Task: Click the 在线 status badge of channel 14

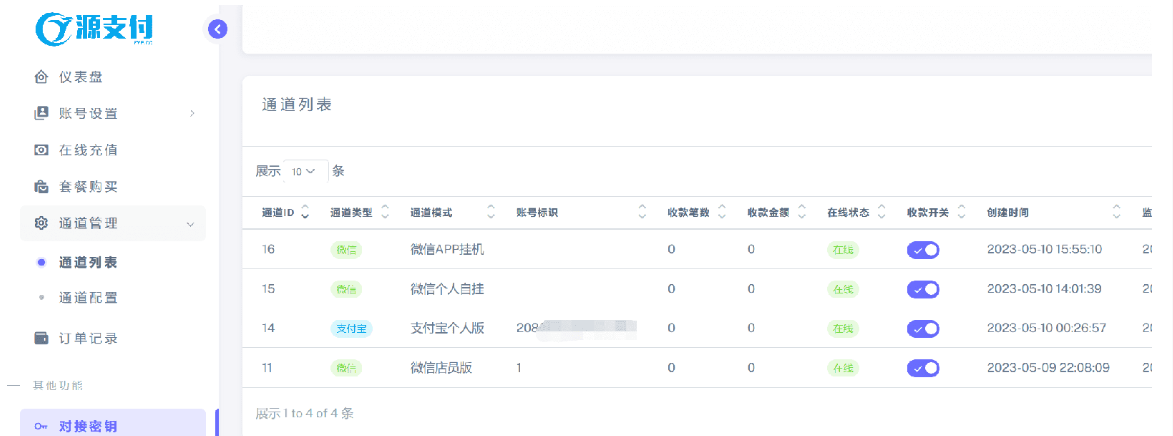Action: [x=843, y=328]
